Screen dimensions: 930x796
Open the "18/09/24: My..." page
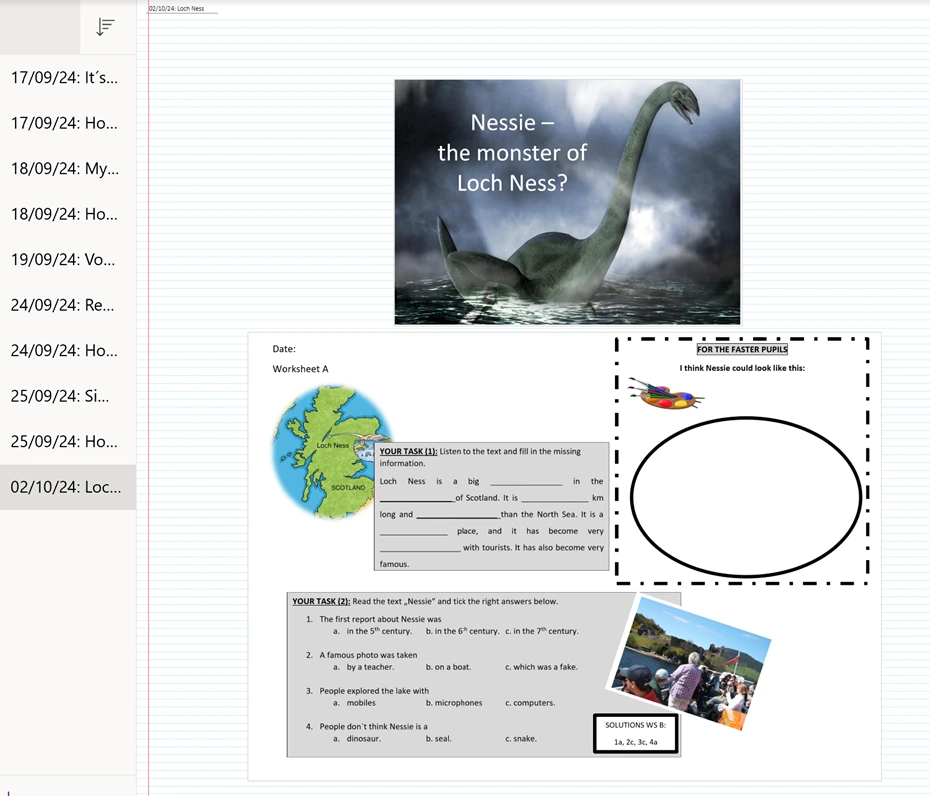pyautogui.click(x=65, y=169)
